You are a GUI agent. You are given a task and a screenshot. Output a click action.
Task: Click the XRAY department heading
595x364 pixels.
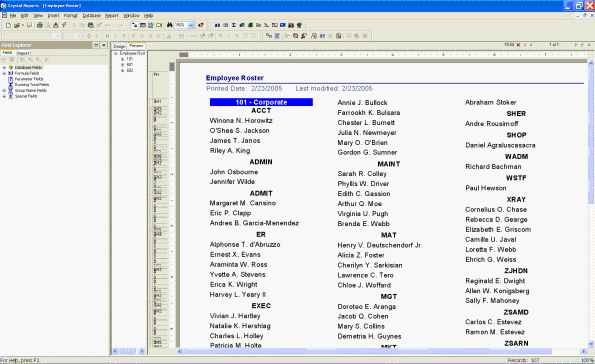point(516,199)
